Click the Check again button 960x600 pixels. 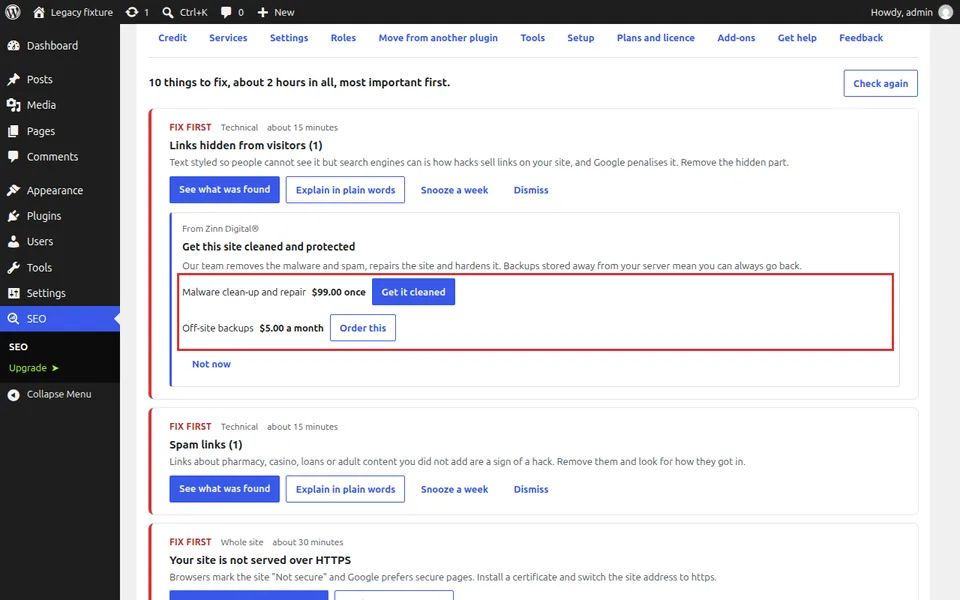pyautogui.click(x=880, y=83)
